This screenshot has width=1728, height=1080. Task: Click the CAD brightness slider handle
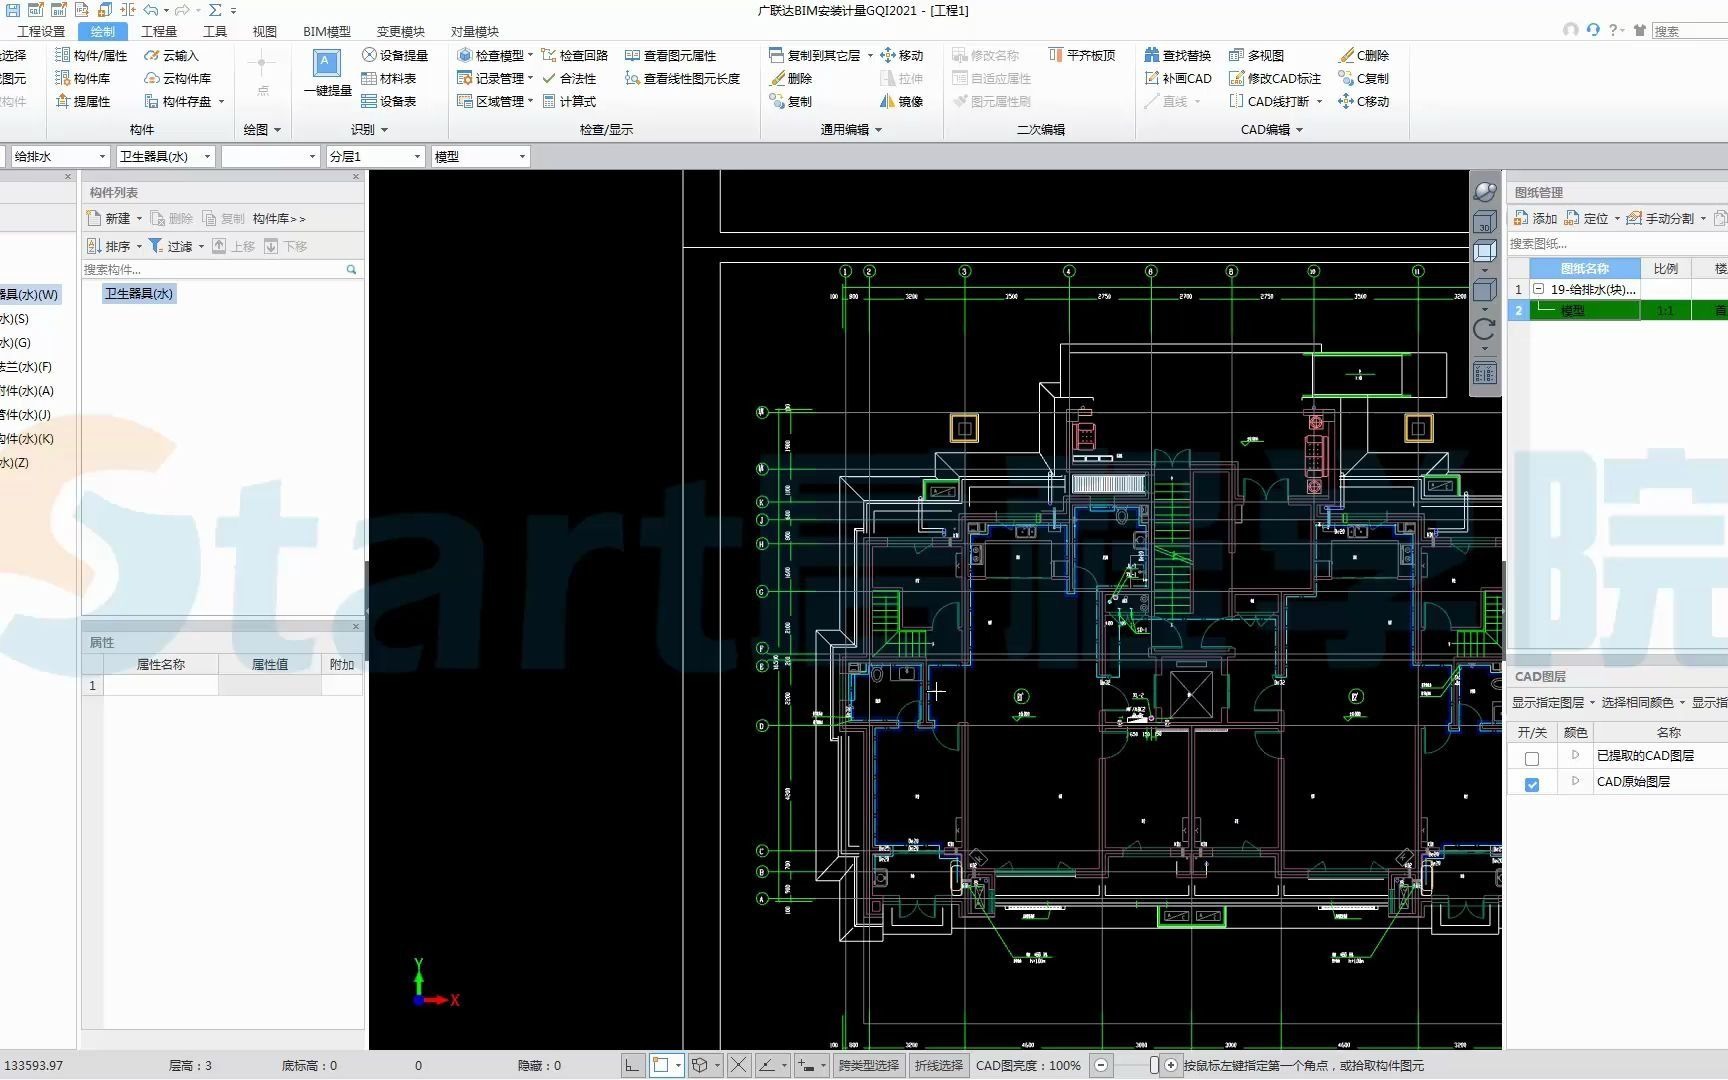point(1154,1066)
